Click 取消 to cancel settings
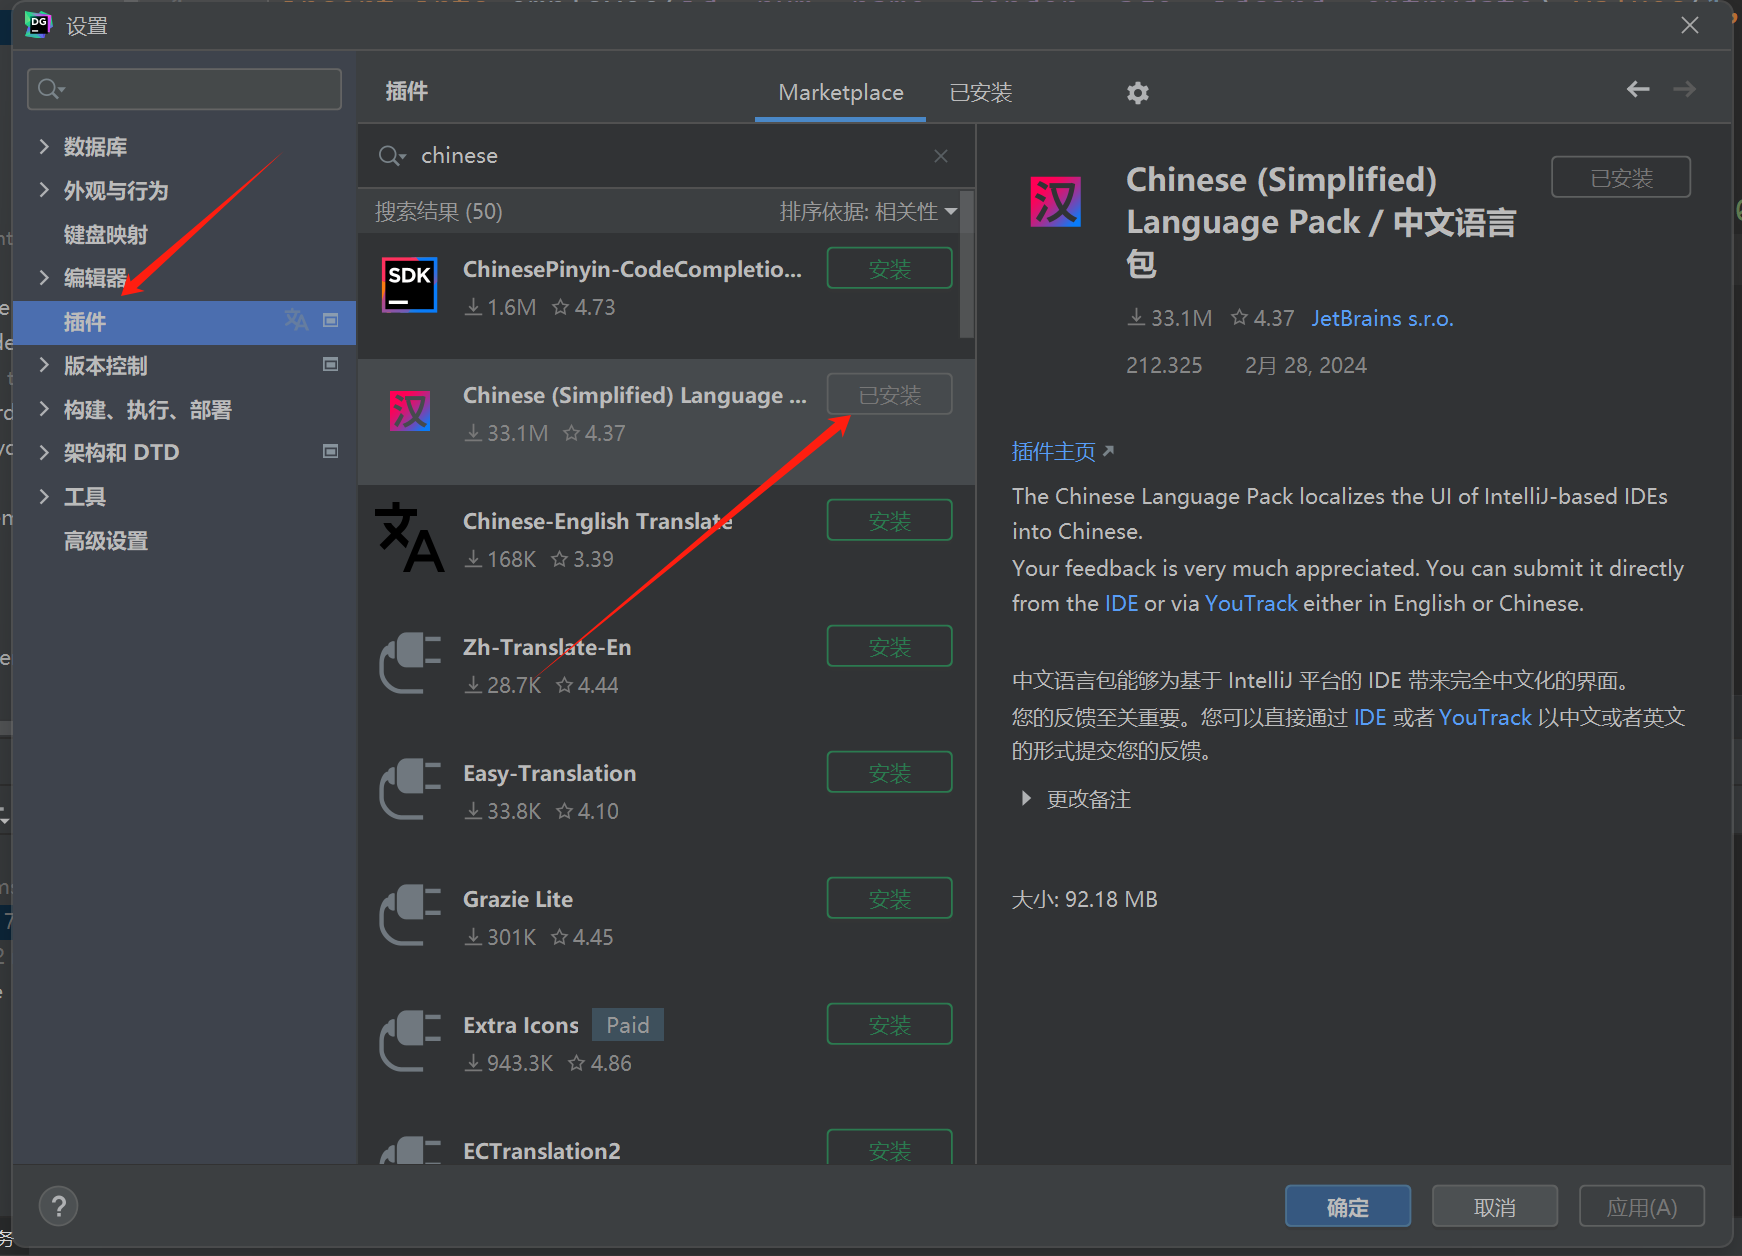Viewport: 1742px width, 1256px height. 1494,1207
